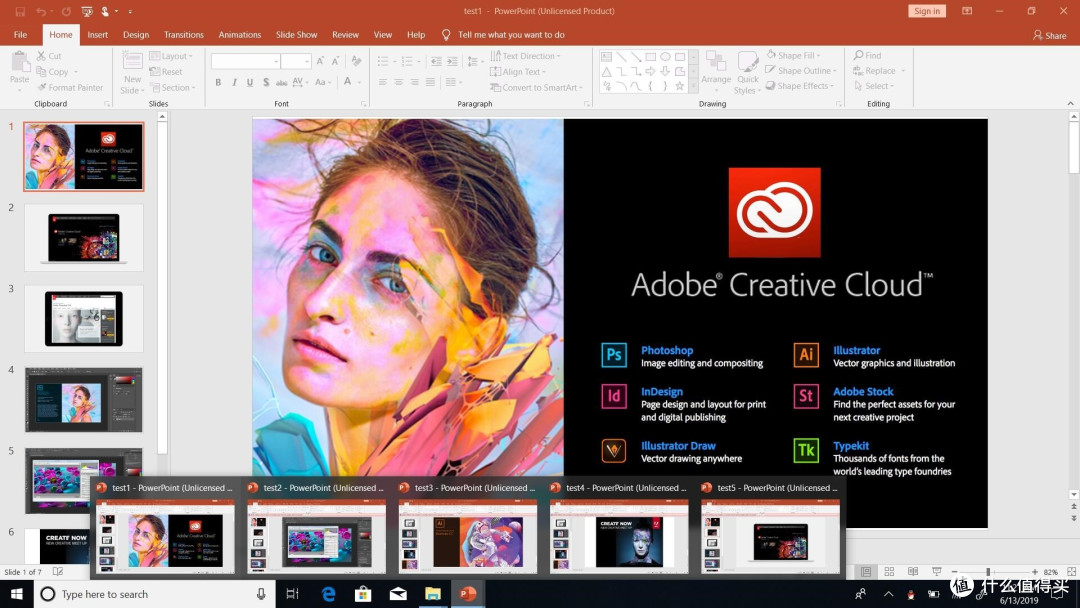Switch to the Animations tab

(x=240, y=34)
